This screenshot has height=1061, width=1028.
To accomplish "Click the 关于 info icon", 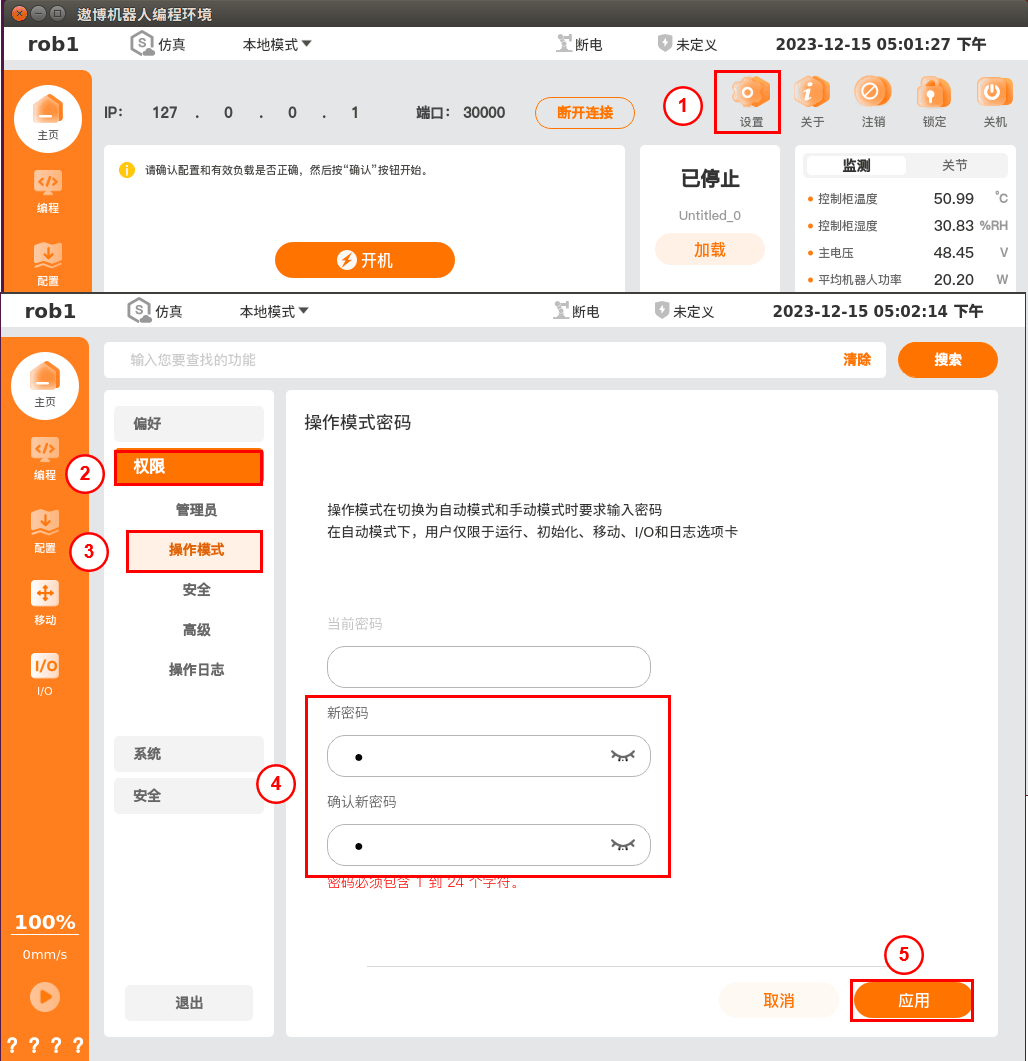I will point(811,93).
